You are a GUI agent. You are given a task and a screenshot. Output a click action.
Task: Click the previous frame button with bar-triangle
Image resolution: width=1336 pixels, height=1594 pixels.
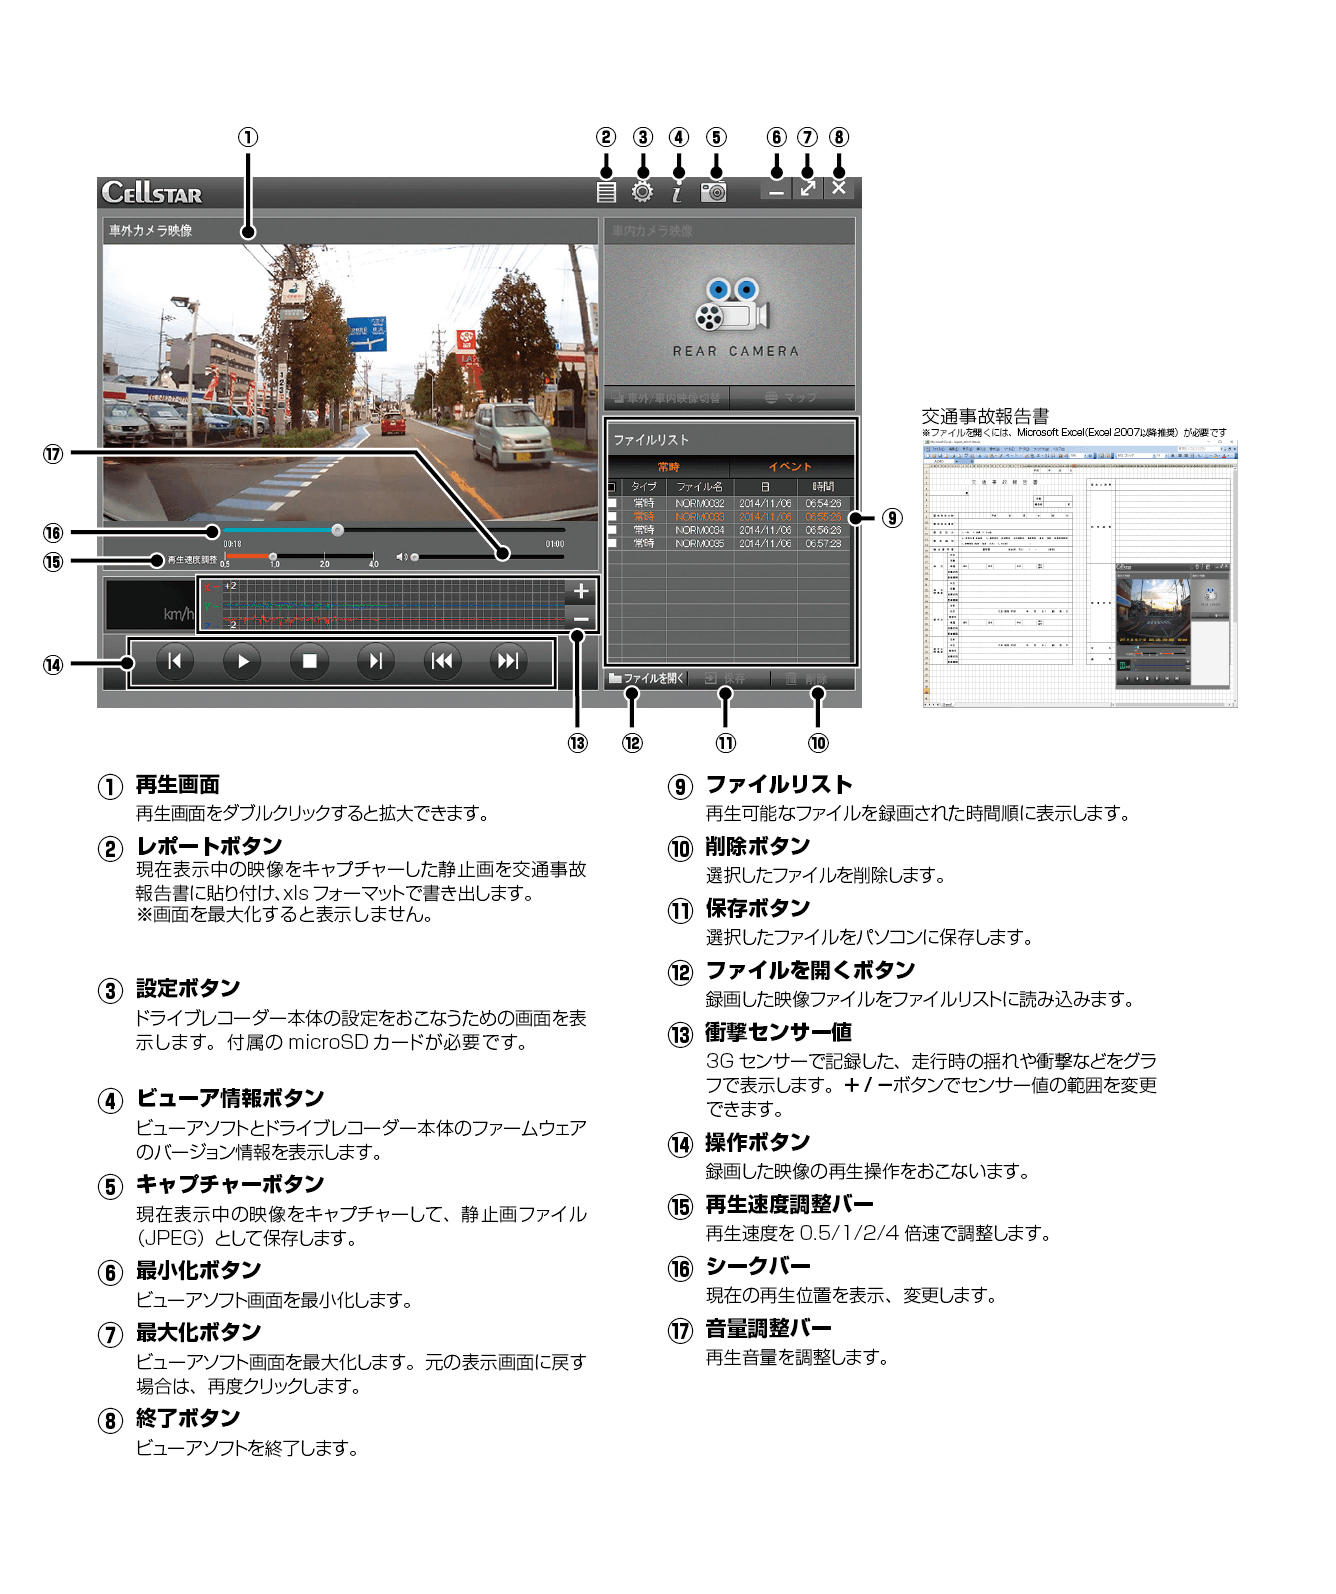175,661
